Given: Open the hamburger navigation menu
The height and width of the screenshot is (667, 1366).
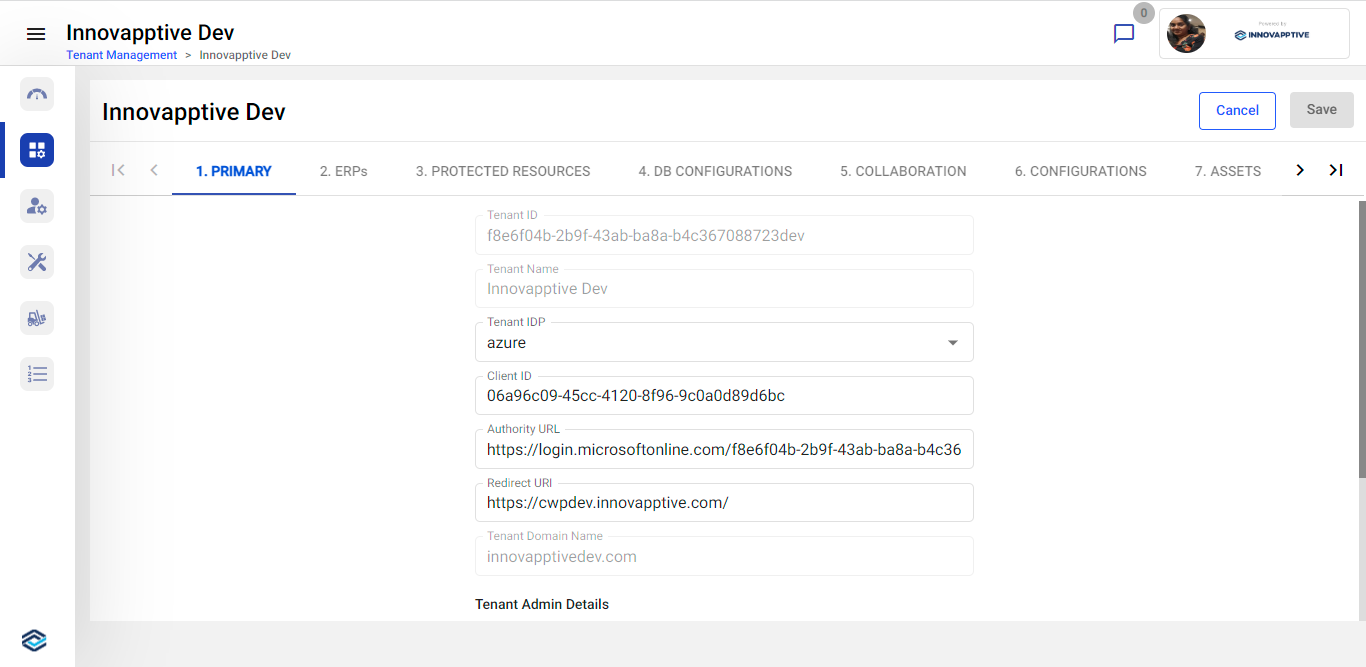Looking at the screenshot, I should click(x=36, y=34).
